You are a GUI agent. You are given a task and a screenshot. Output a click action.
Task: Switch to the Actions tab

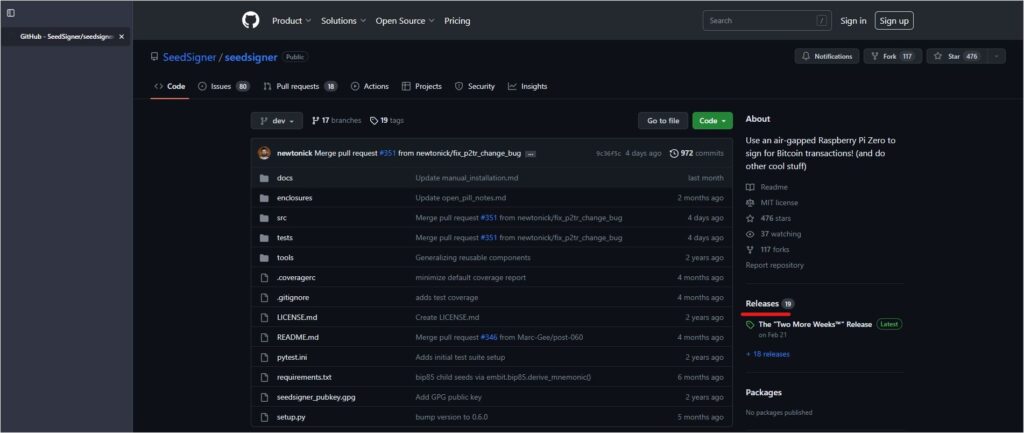370,86
